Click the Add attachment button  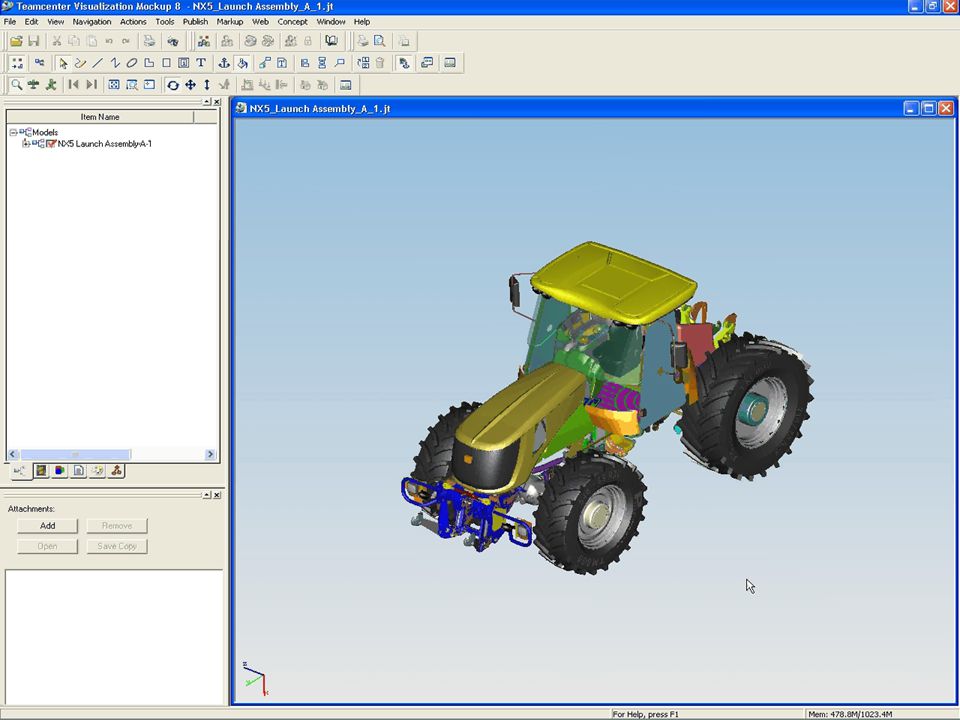(x=48, y=526)
